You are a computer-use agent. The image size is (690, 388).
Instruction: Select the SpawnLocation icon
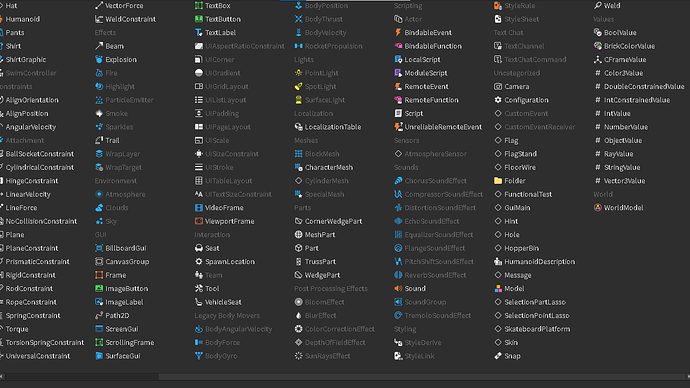tap(198, 262)
